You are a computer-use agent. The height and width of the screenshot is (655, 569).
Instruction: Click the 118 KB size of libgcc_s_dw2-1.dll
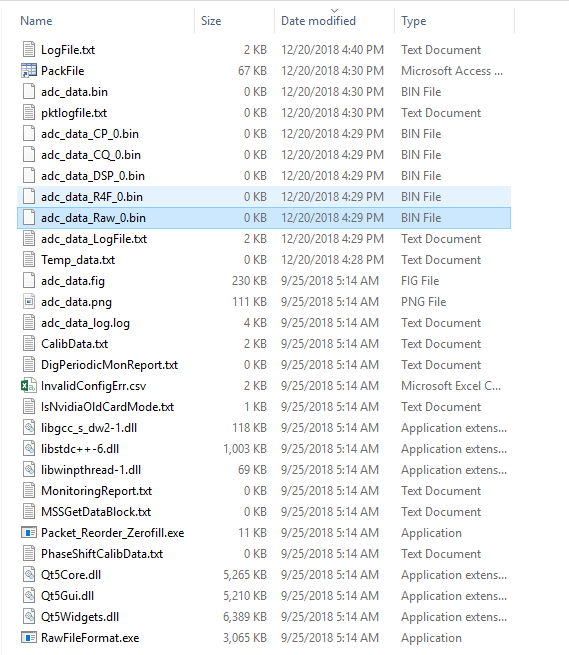(249, 427)
